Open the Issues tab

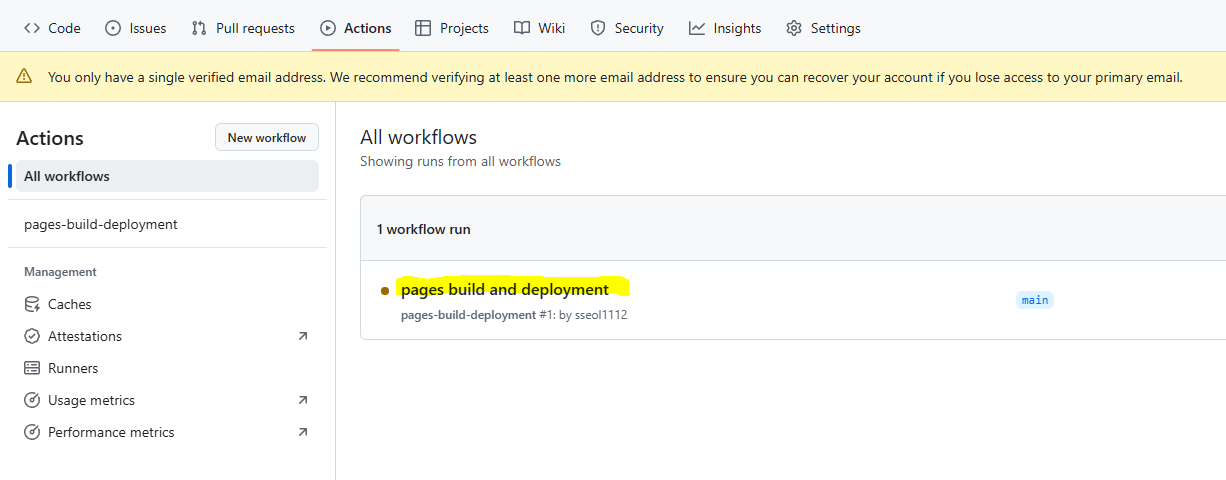(136, 28)
